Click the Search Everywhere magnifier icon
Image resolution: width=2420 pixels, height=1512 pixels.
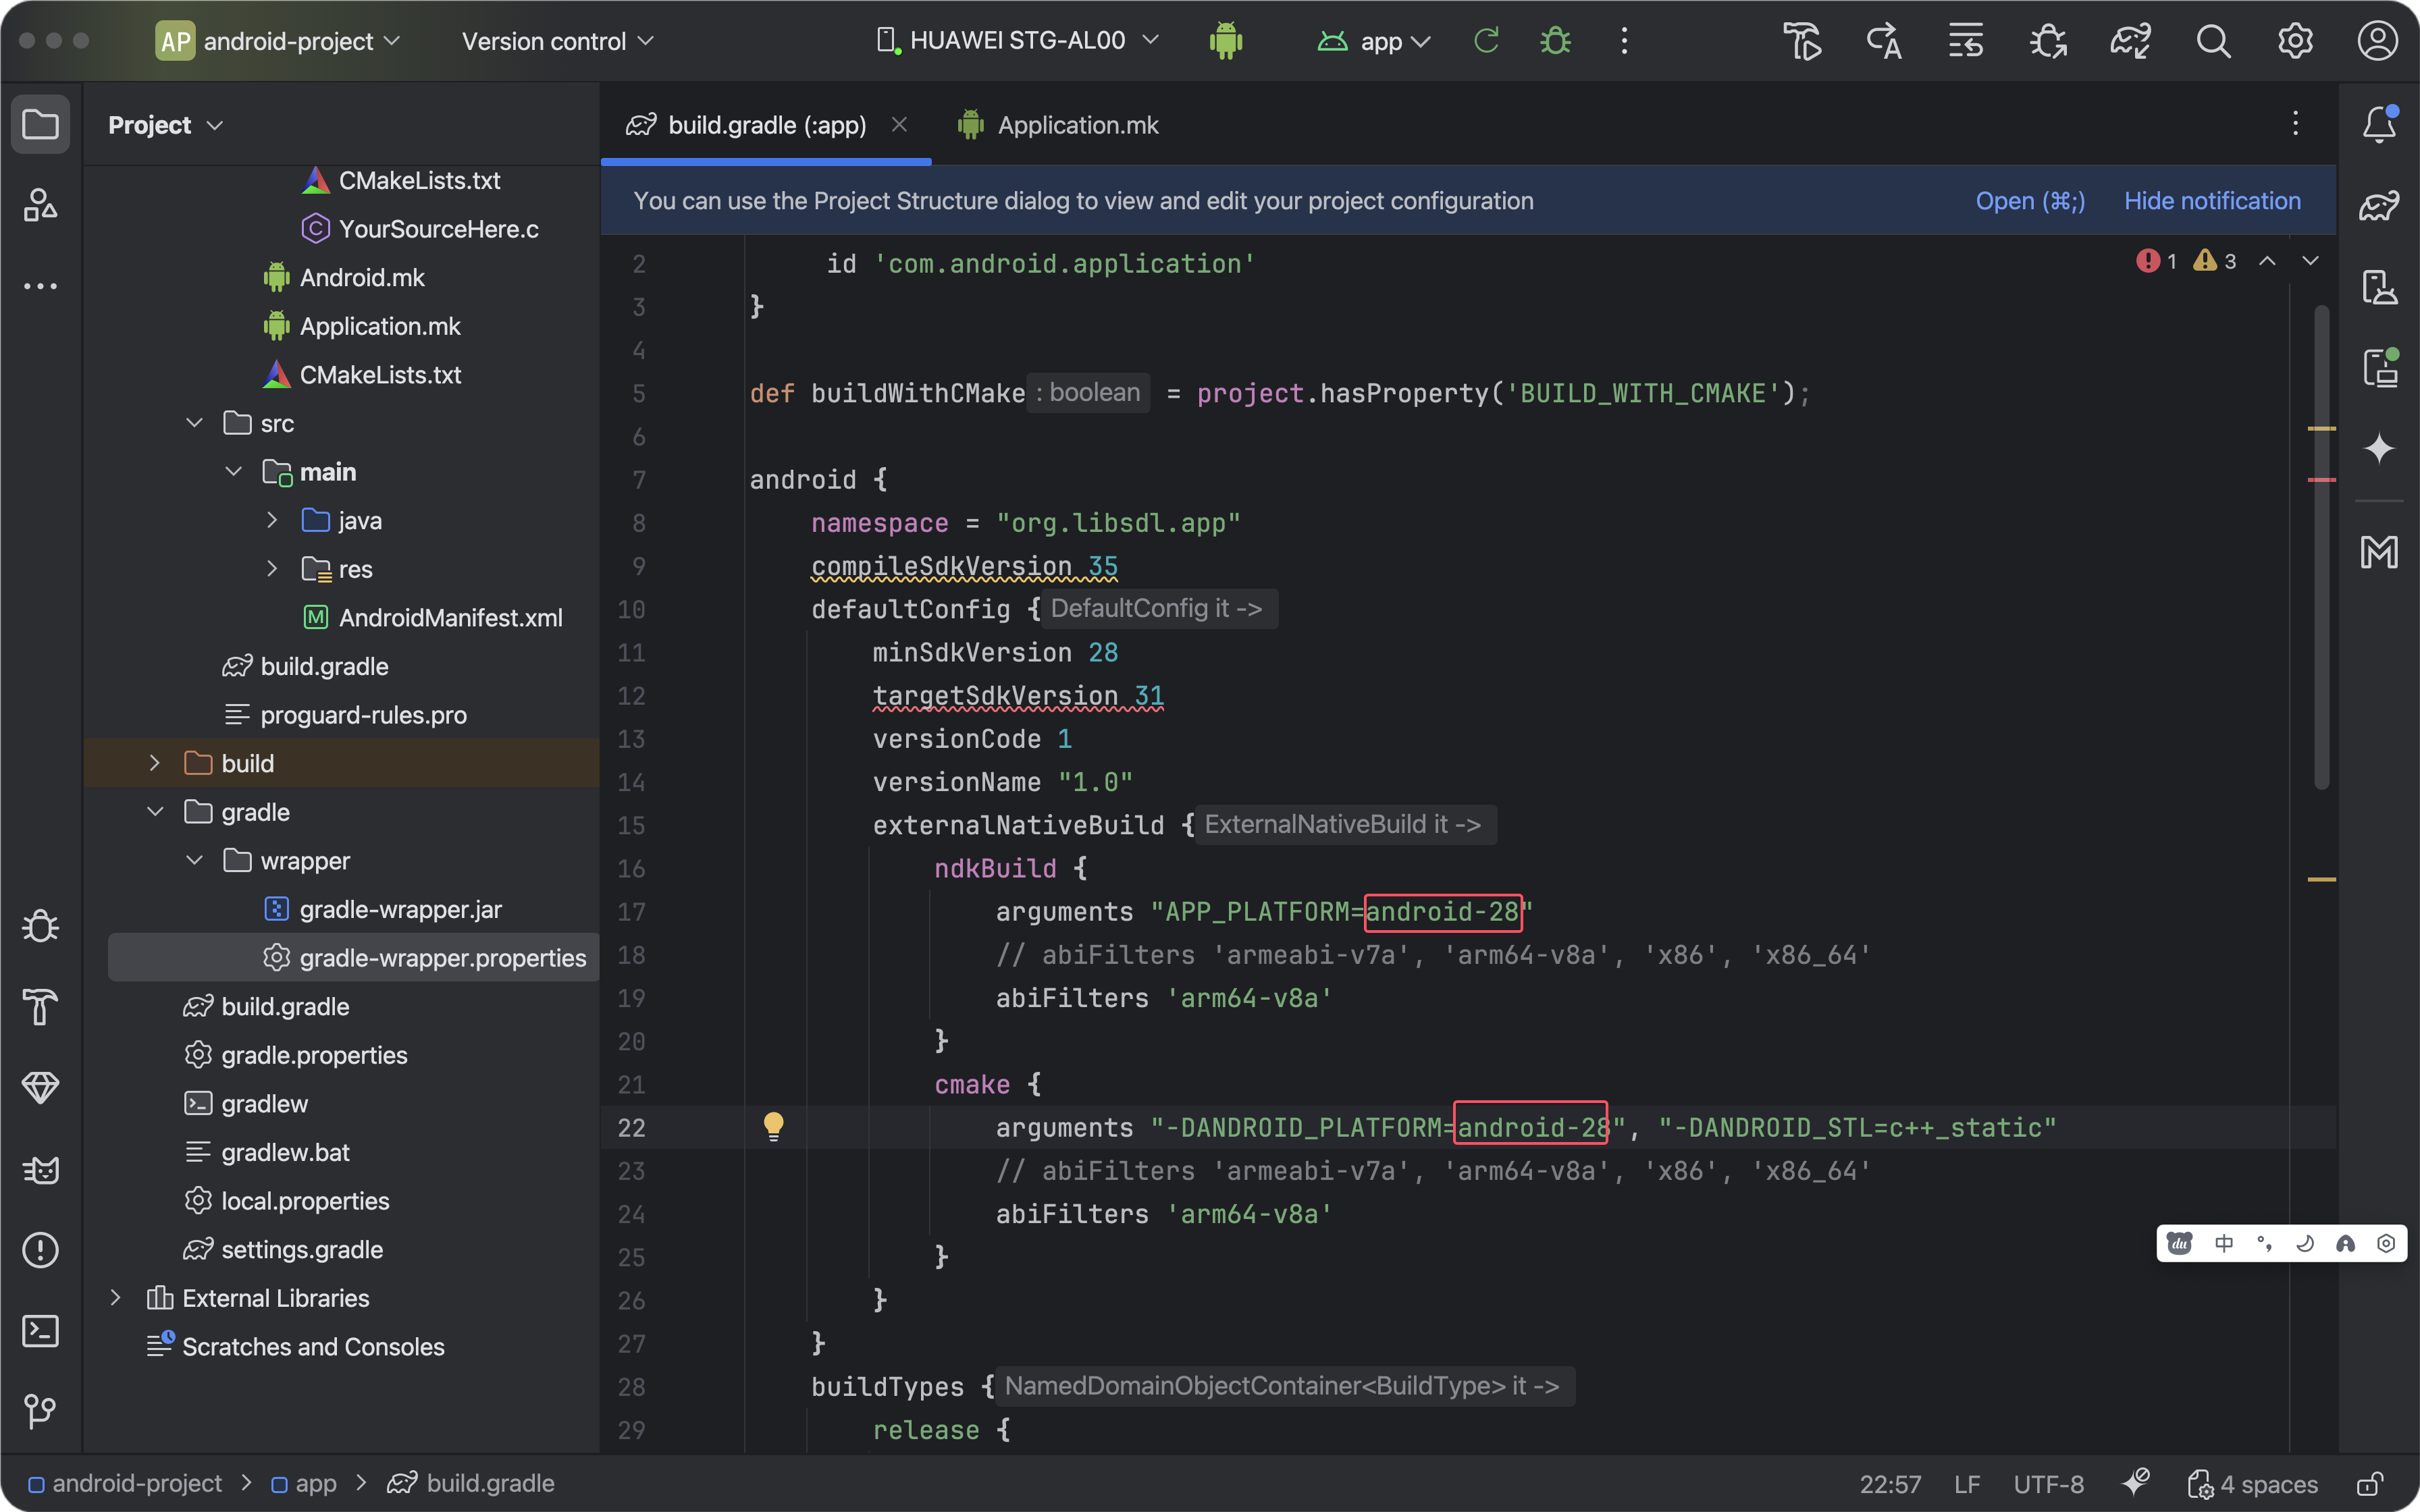(2213, 41)
